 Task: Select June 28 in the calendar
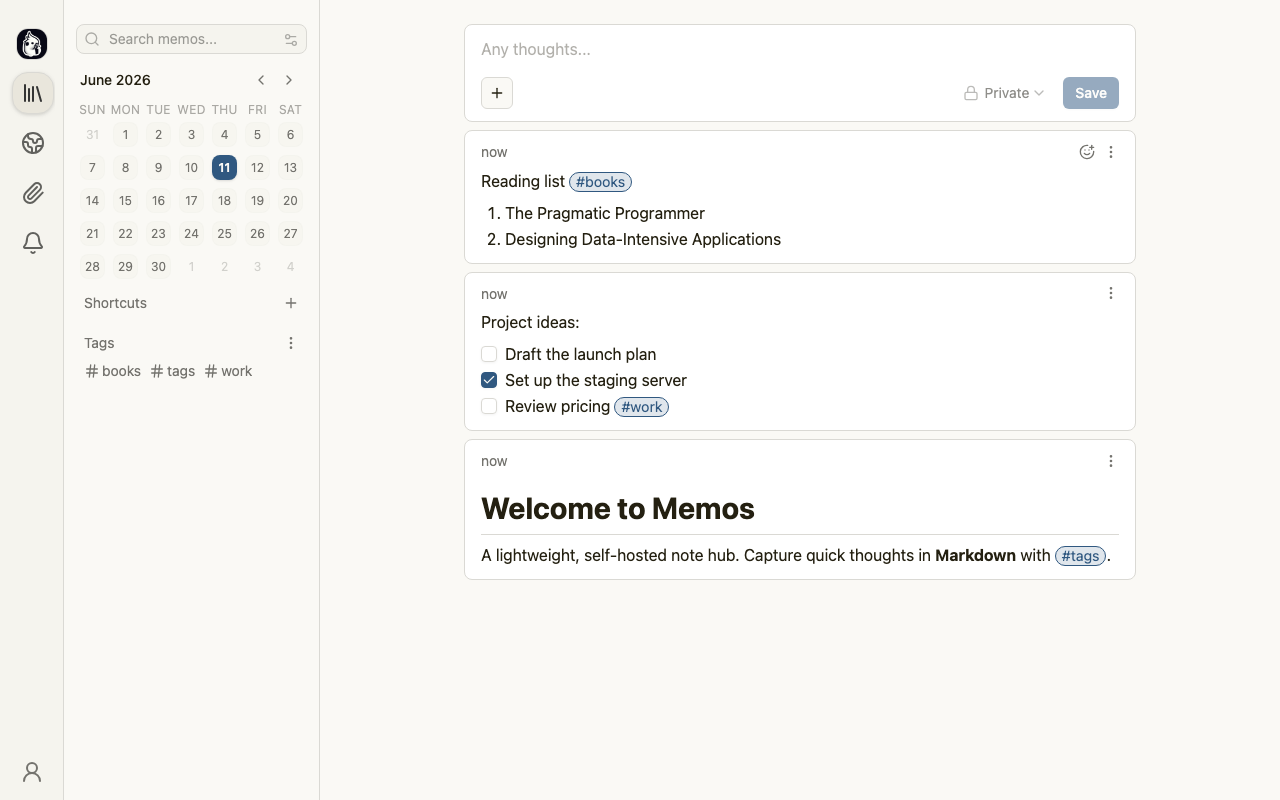92,267
